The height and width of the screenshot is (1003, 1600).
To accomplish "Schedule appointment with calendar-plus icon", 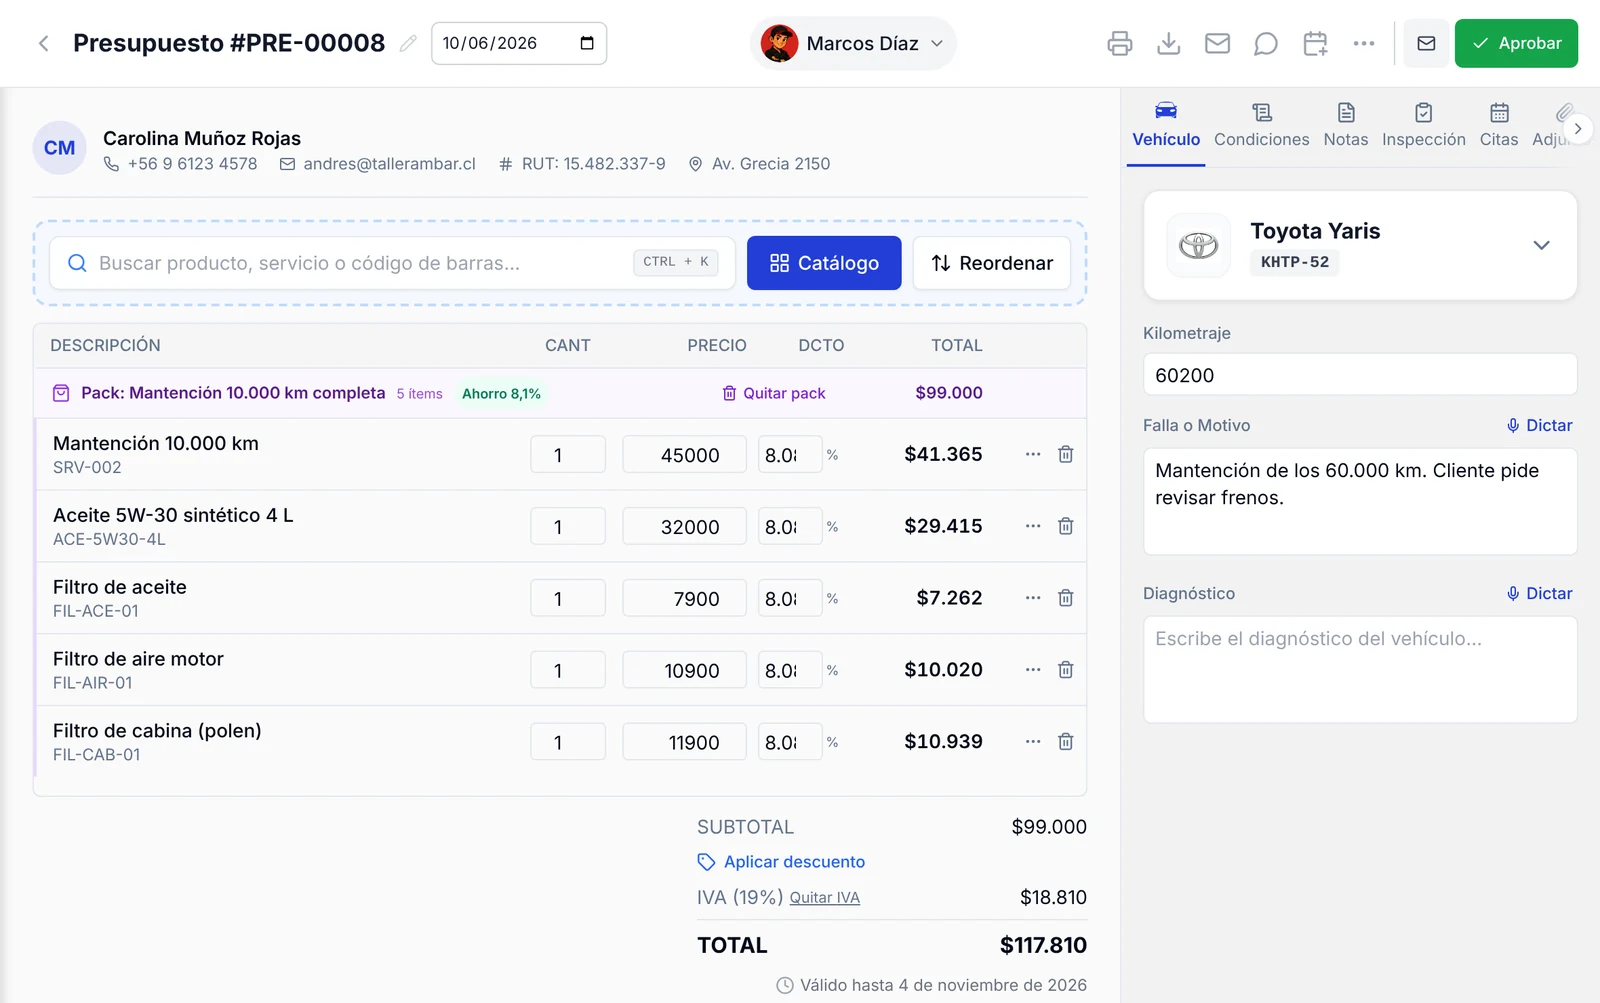I will [1315, 43].
